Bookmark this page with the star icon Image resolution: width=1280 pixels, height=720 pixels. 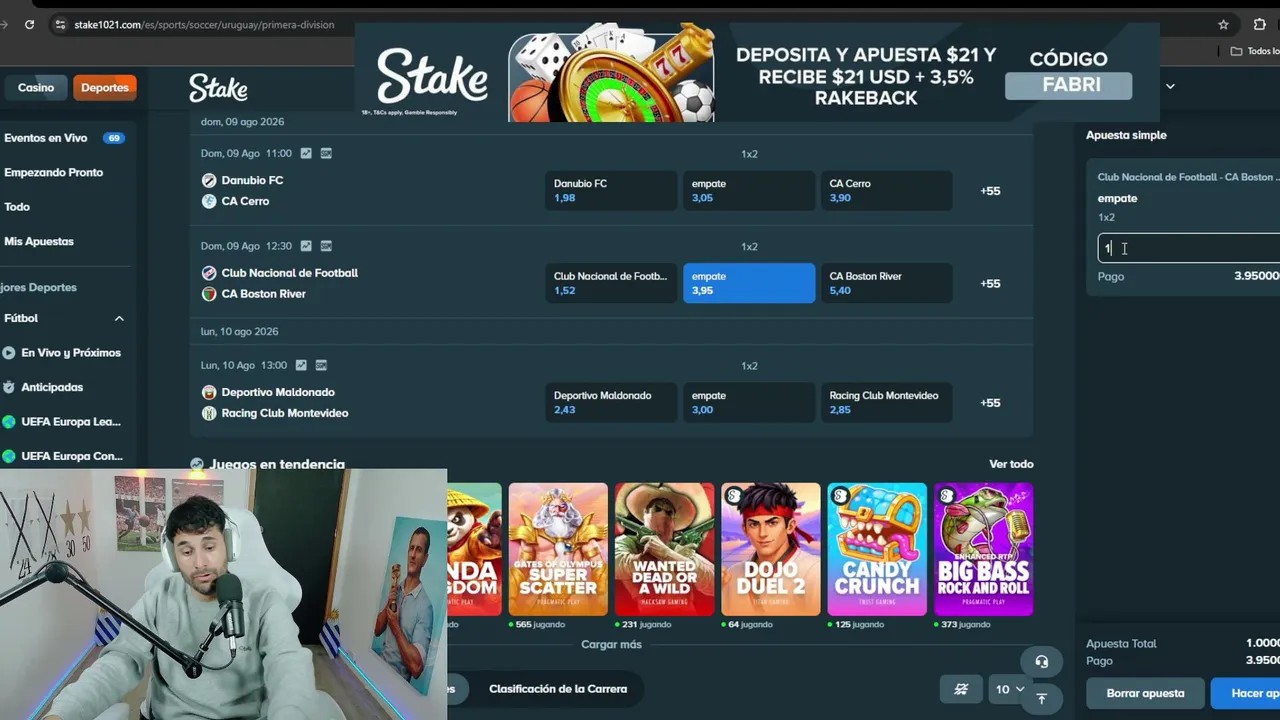tap(1223, 24)
